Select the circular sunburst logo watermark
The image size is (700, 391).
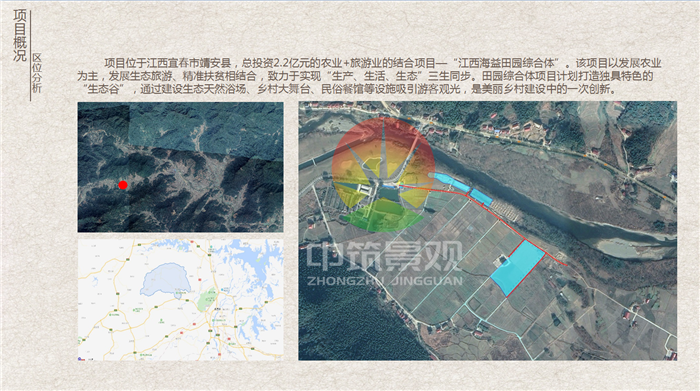[x=383, y=174]
